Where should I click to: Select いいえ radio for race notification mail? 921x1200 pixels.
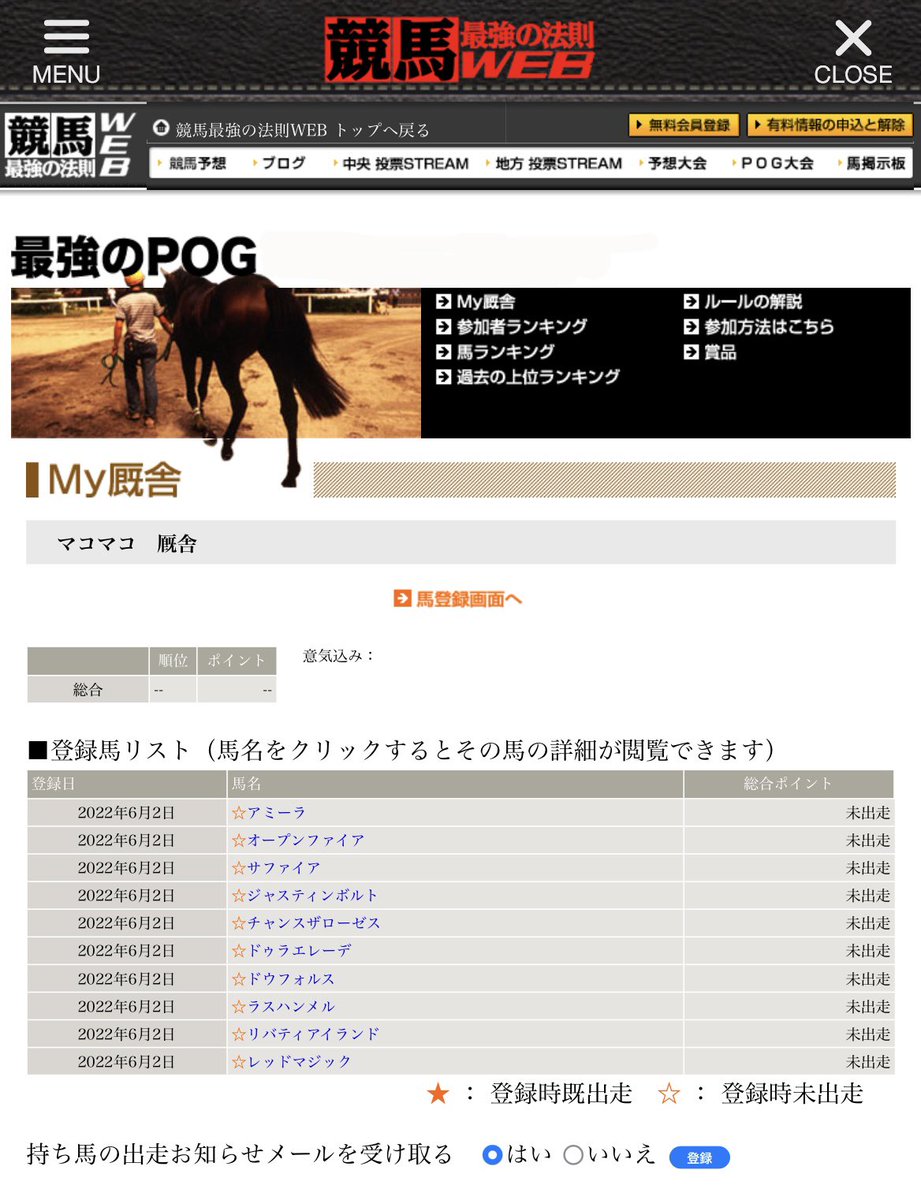pos(573,1155)
